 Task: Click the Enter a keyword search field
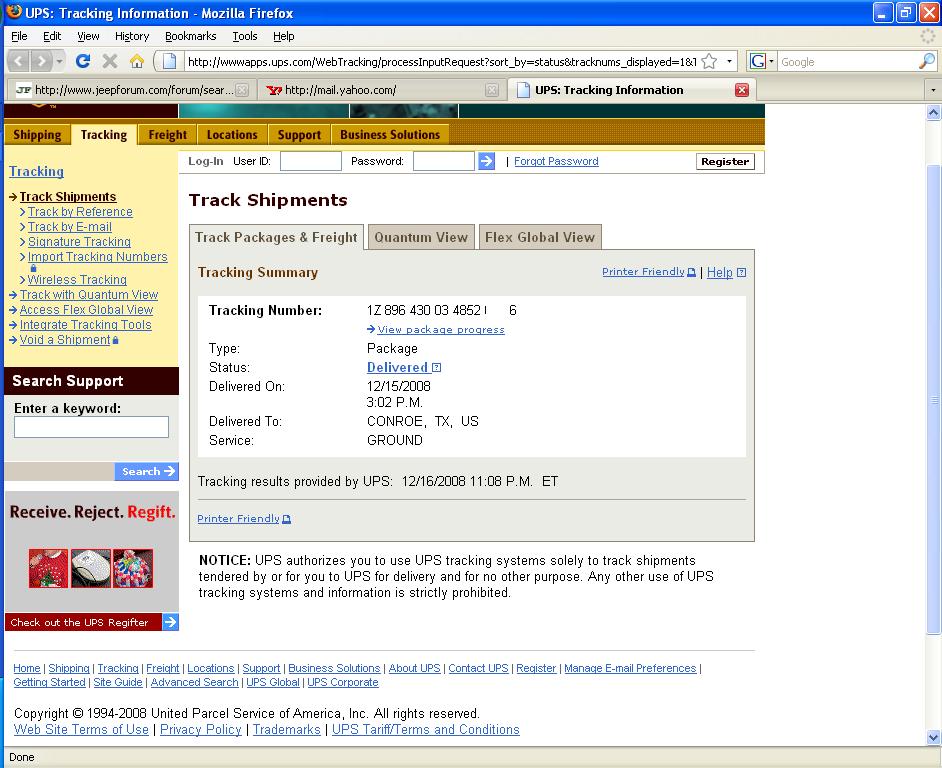click(x=91, y=427)
